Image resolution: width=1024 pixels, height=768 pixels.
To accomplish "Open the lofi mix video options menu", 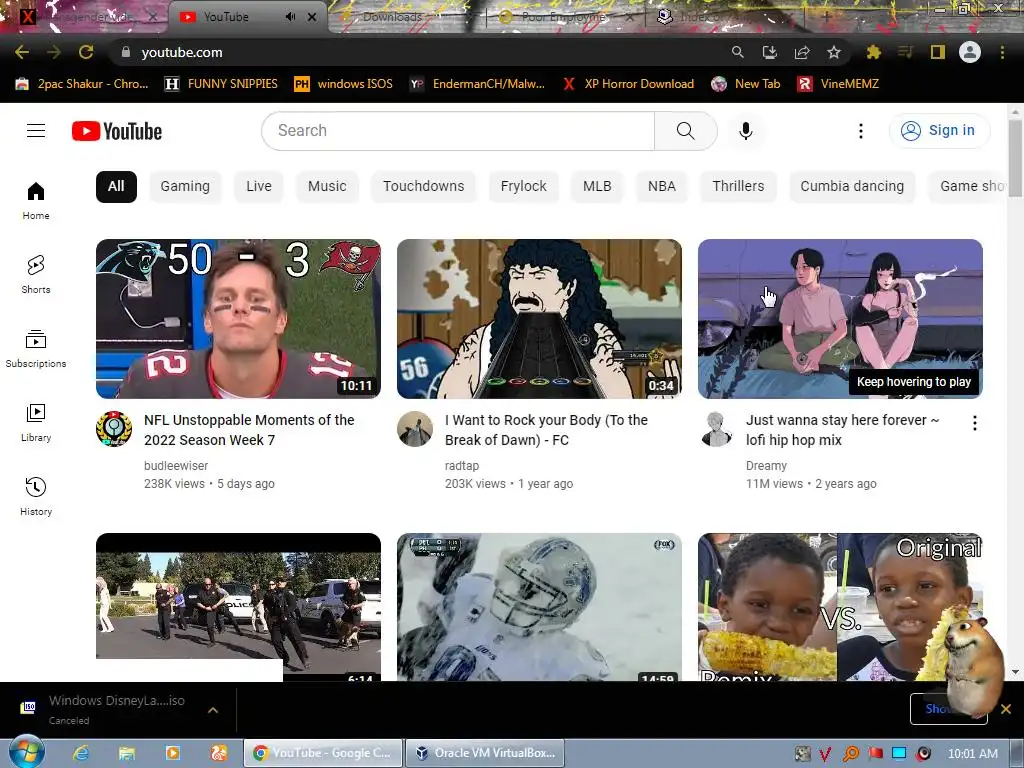I will click(x=974, y=423).
